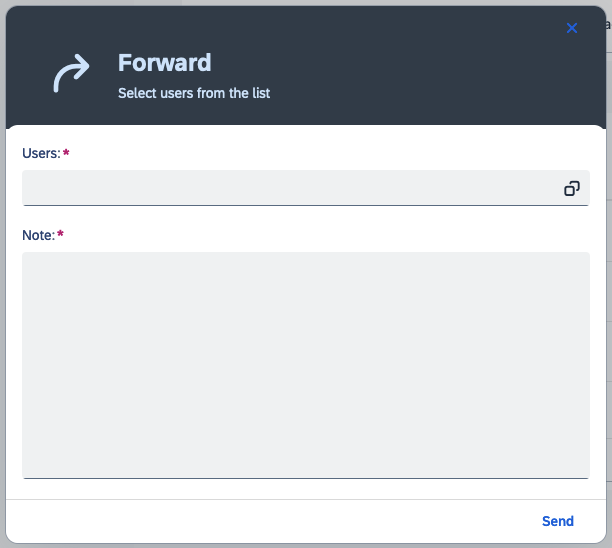This screenshot has width=612, height=548.
Task: Open the Users value help icon
Action: pos(571,189)
